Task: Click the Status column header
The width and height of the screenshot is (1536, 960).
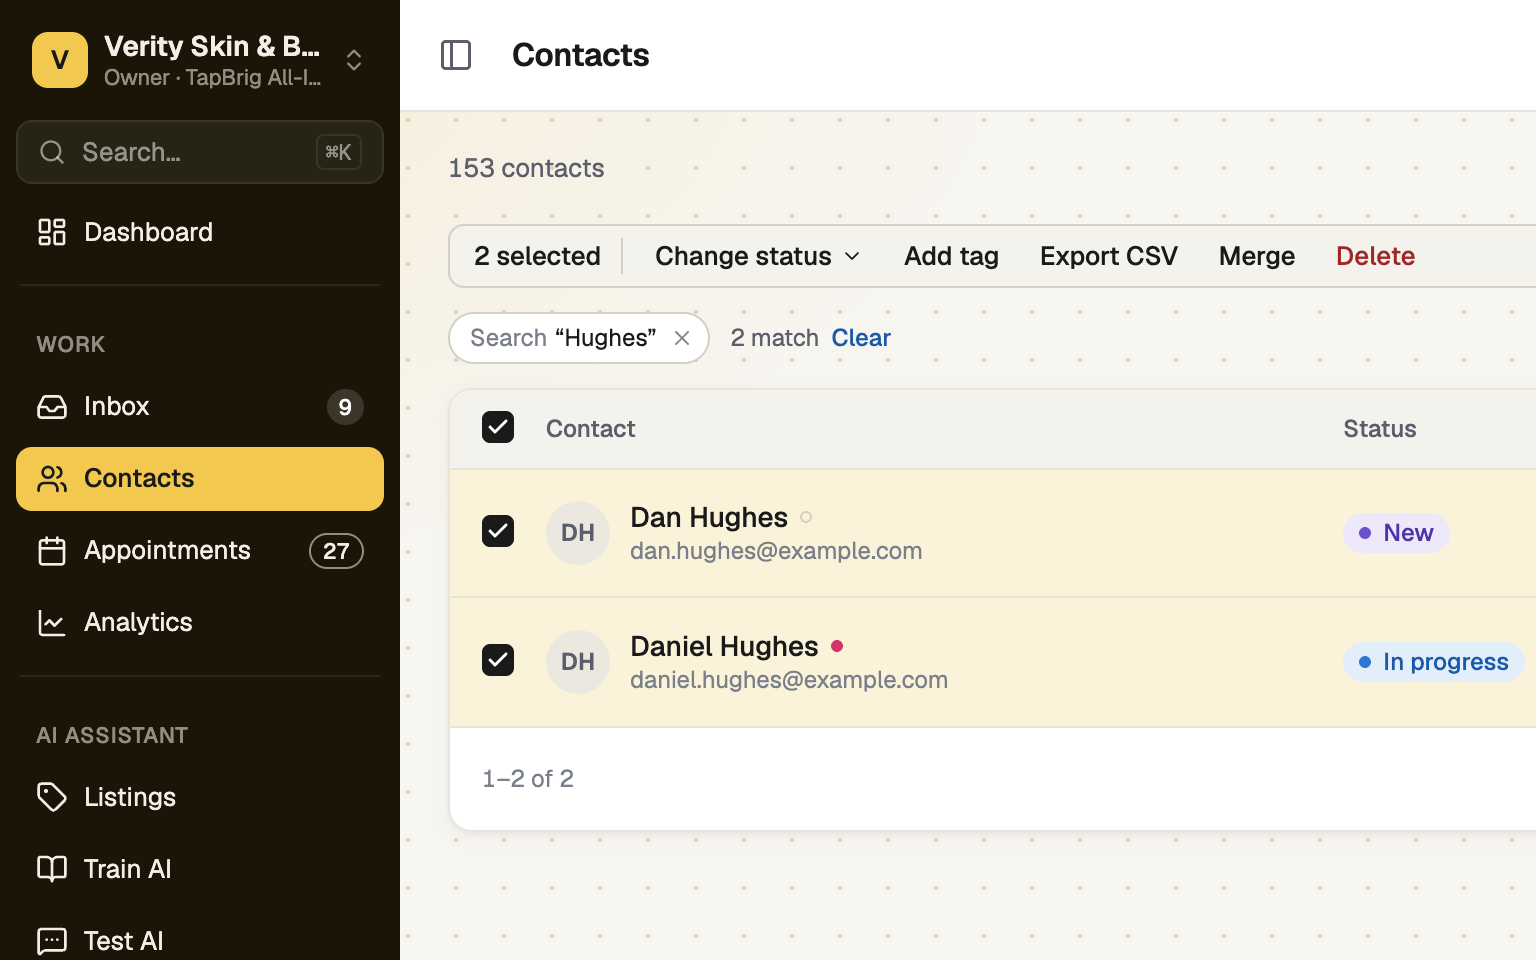Action: (x=1380, y=429)
